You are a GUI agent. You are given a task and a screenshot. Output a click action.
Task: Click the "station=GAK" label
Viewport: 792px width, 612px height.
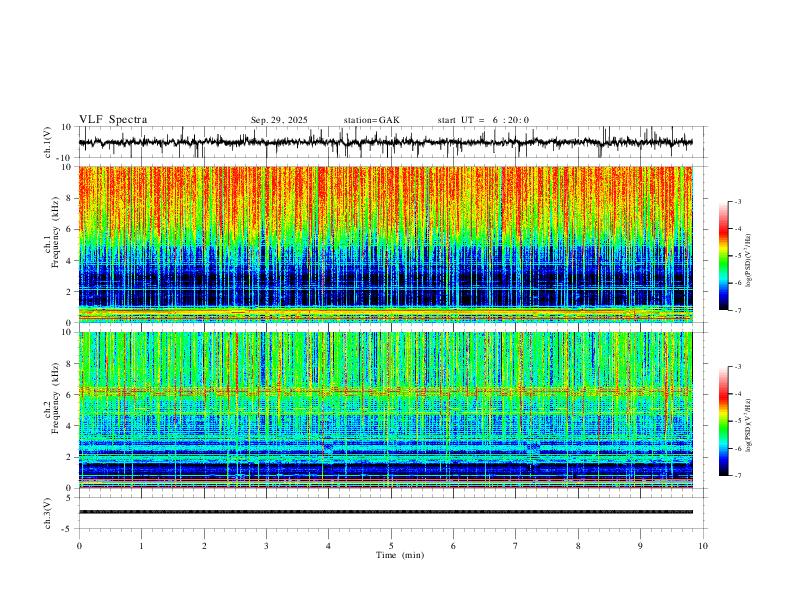click(371, 120)
